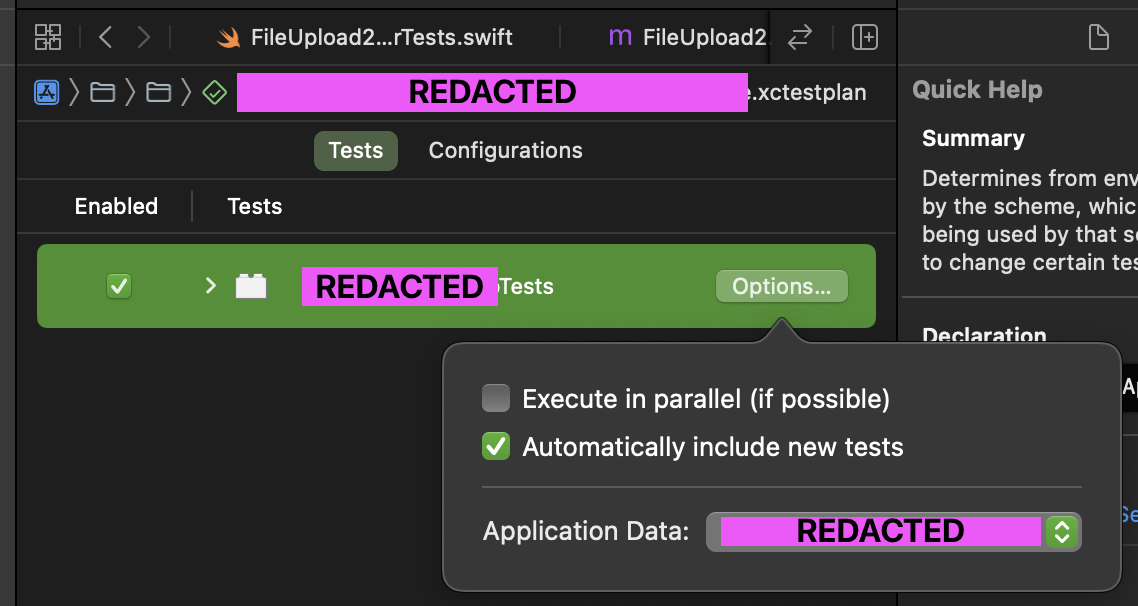The image size is (1138, 606).
Task: Go forward with the right chevron arrow
Action: pyautogui.click(x=144, y=37)
